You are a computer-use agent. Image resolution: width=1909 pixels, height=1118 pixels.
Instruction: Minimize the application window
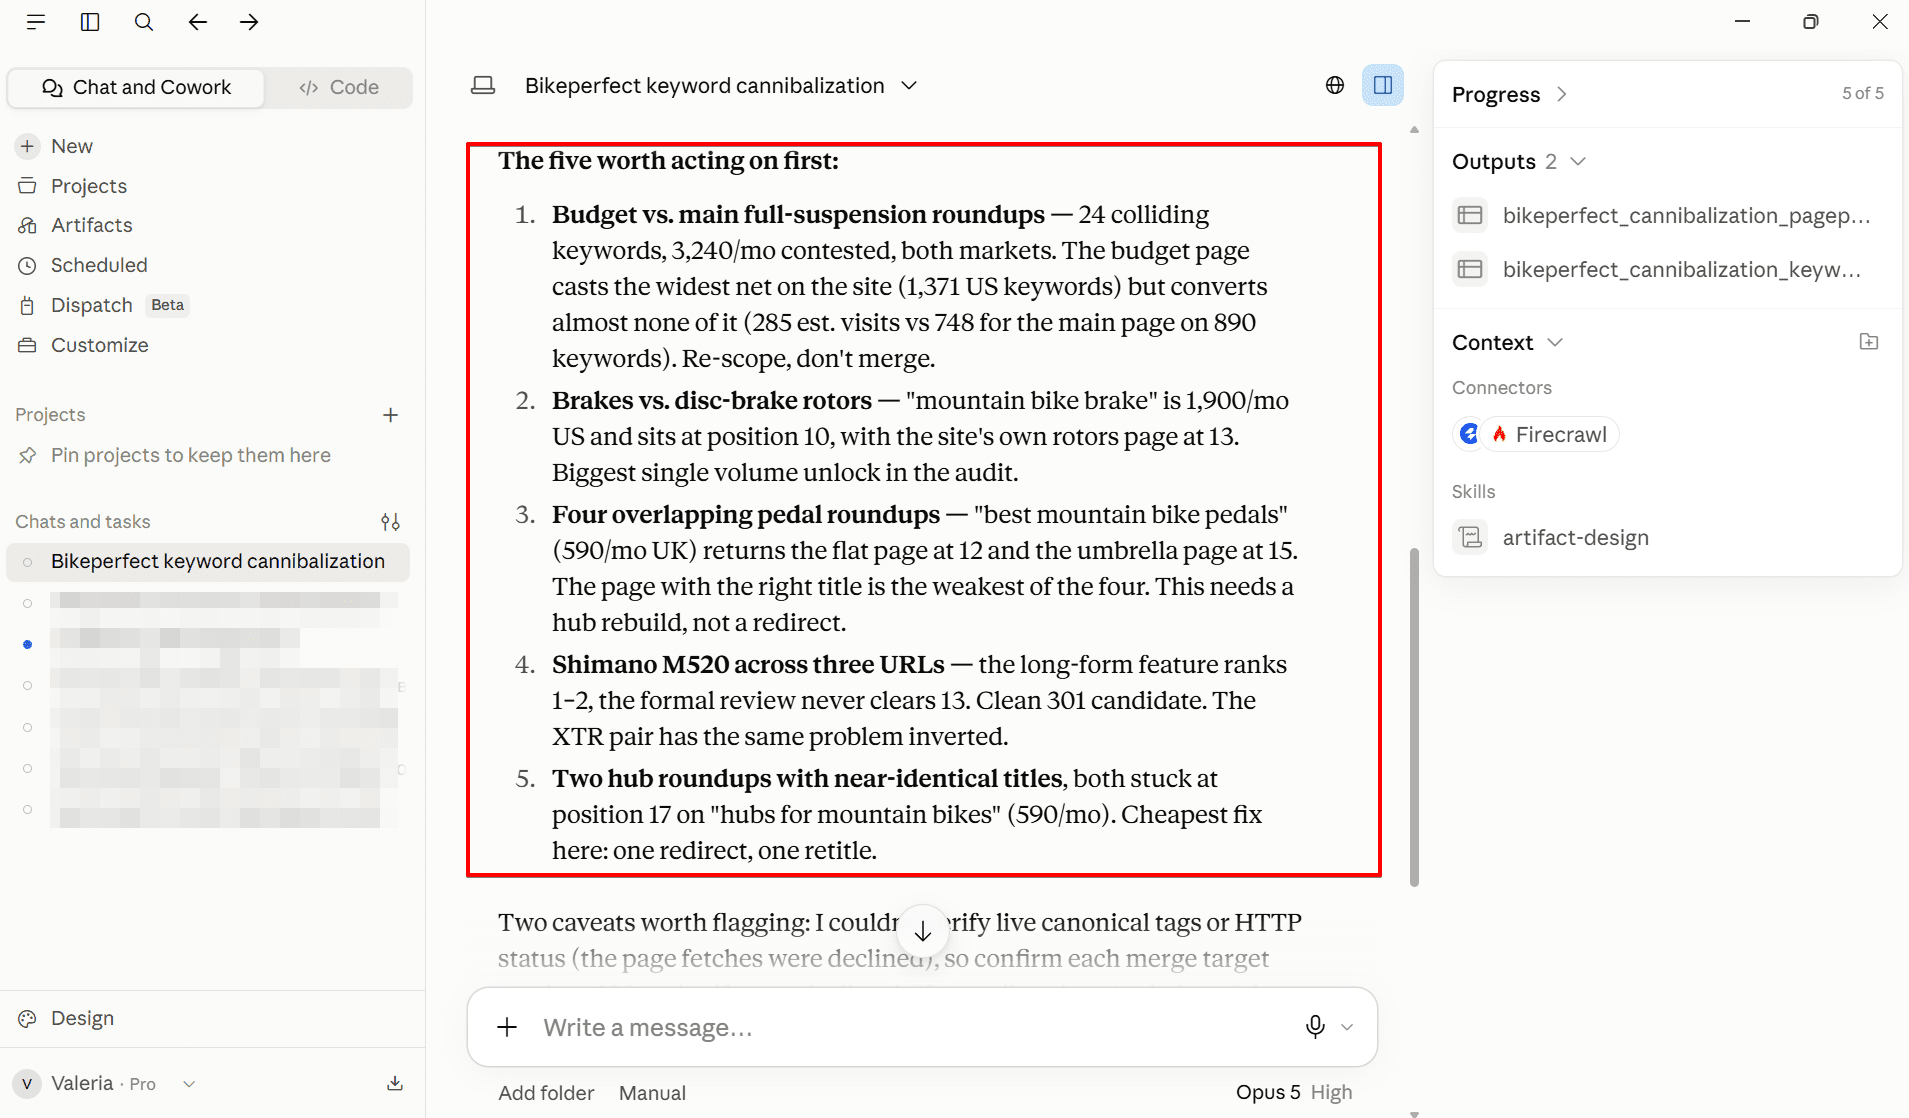coord(1743,22)
